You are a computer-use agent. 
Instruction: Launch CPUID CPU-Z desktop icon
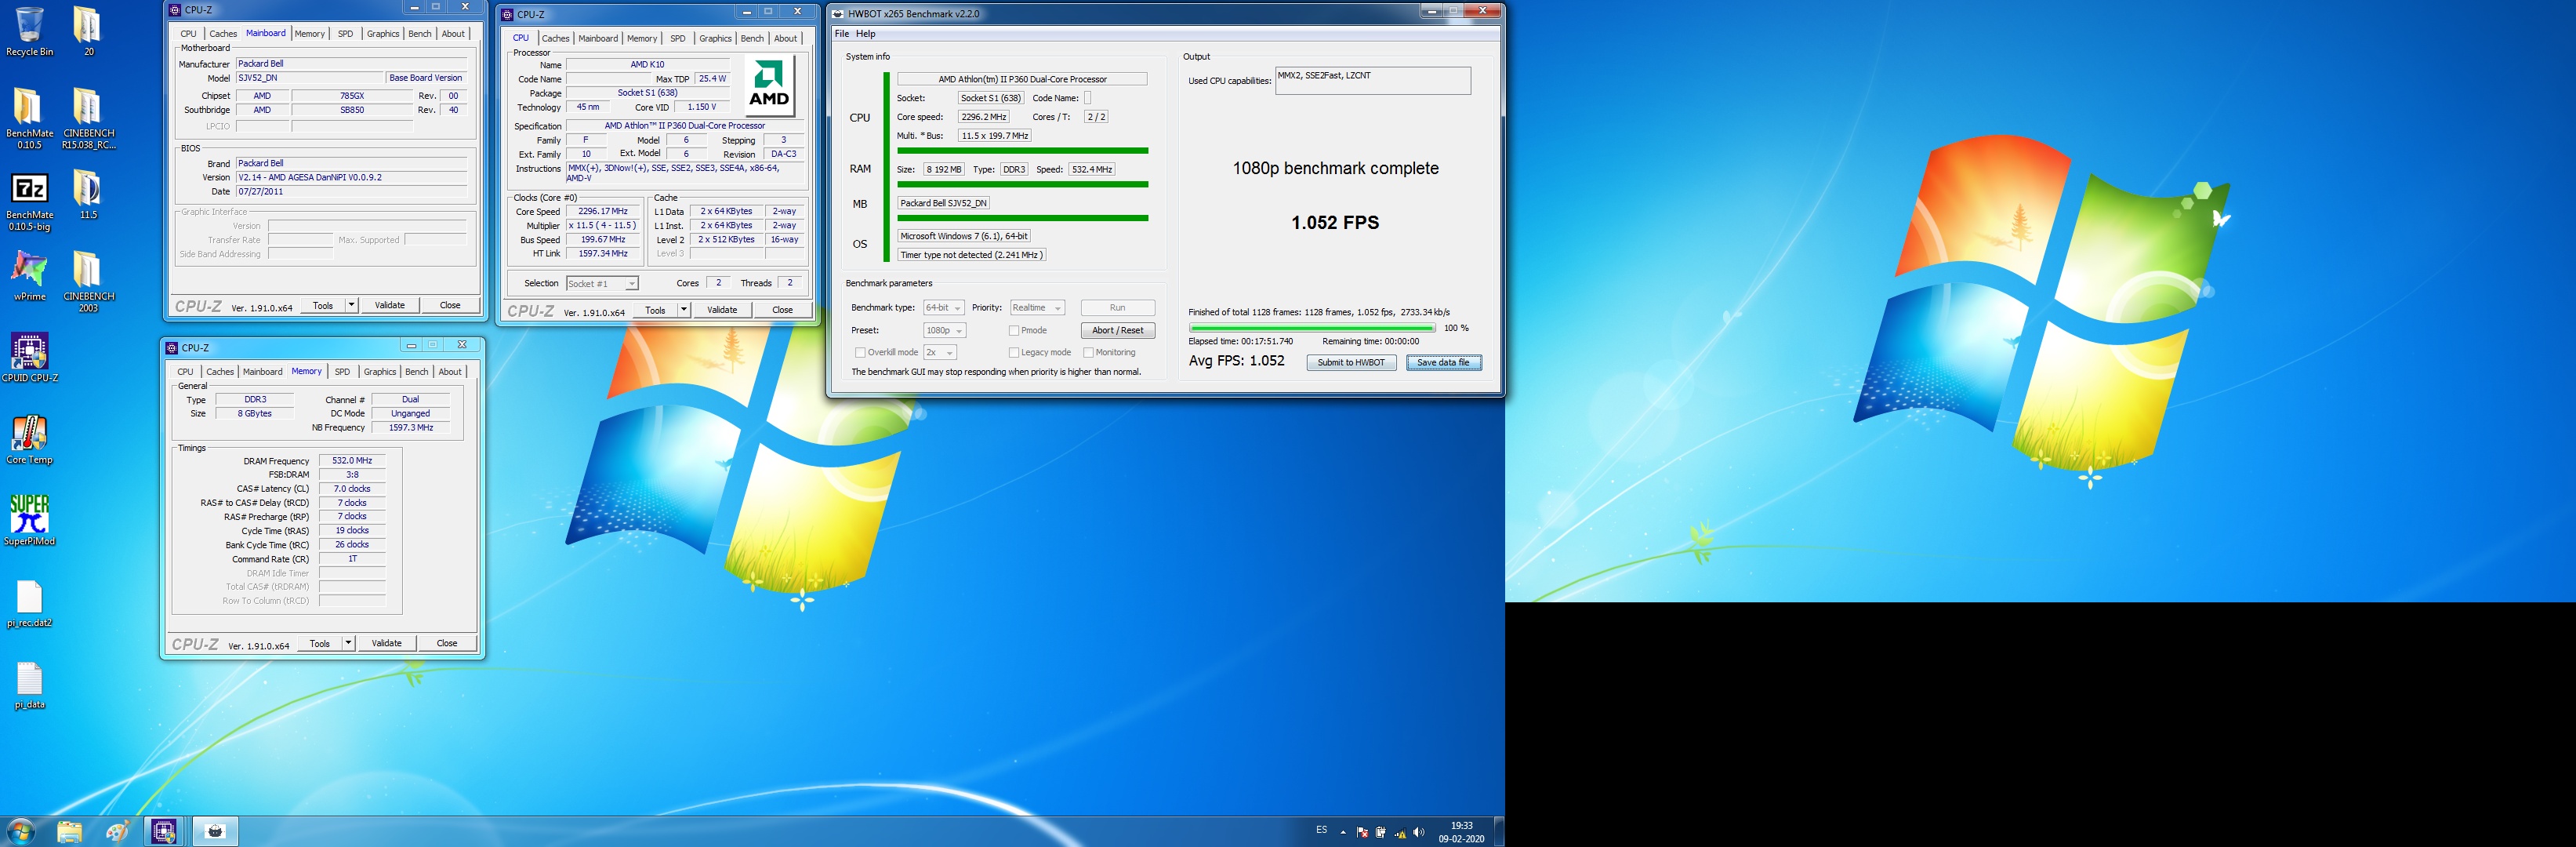tap(30, 358)
